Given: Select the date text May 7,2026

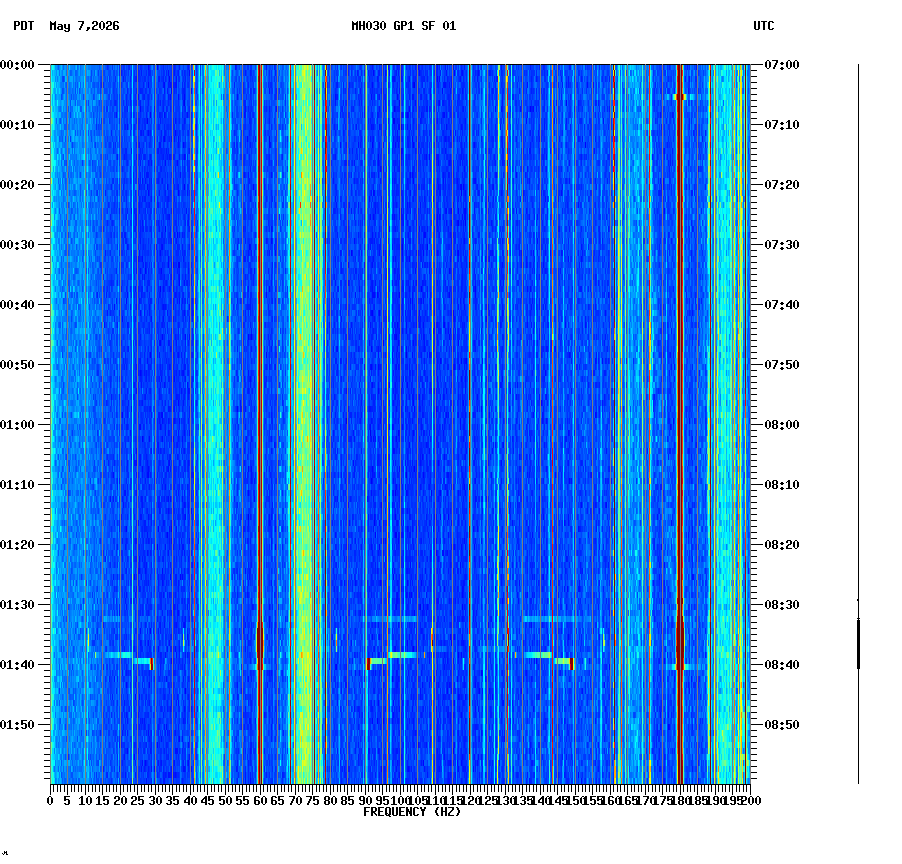Looking at the screenshot, I should (84, 26).
